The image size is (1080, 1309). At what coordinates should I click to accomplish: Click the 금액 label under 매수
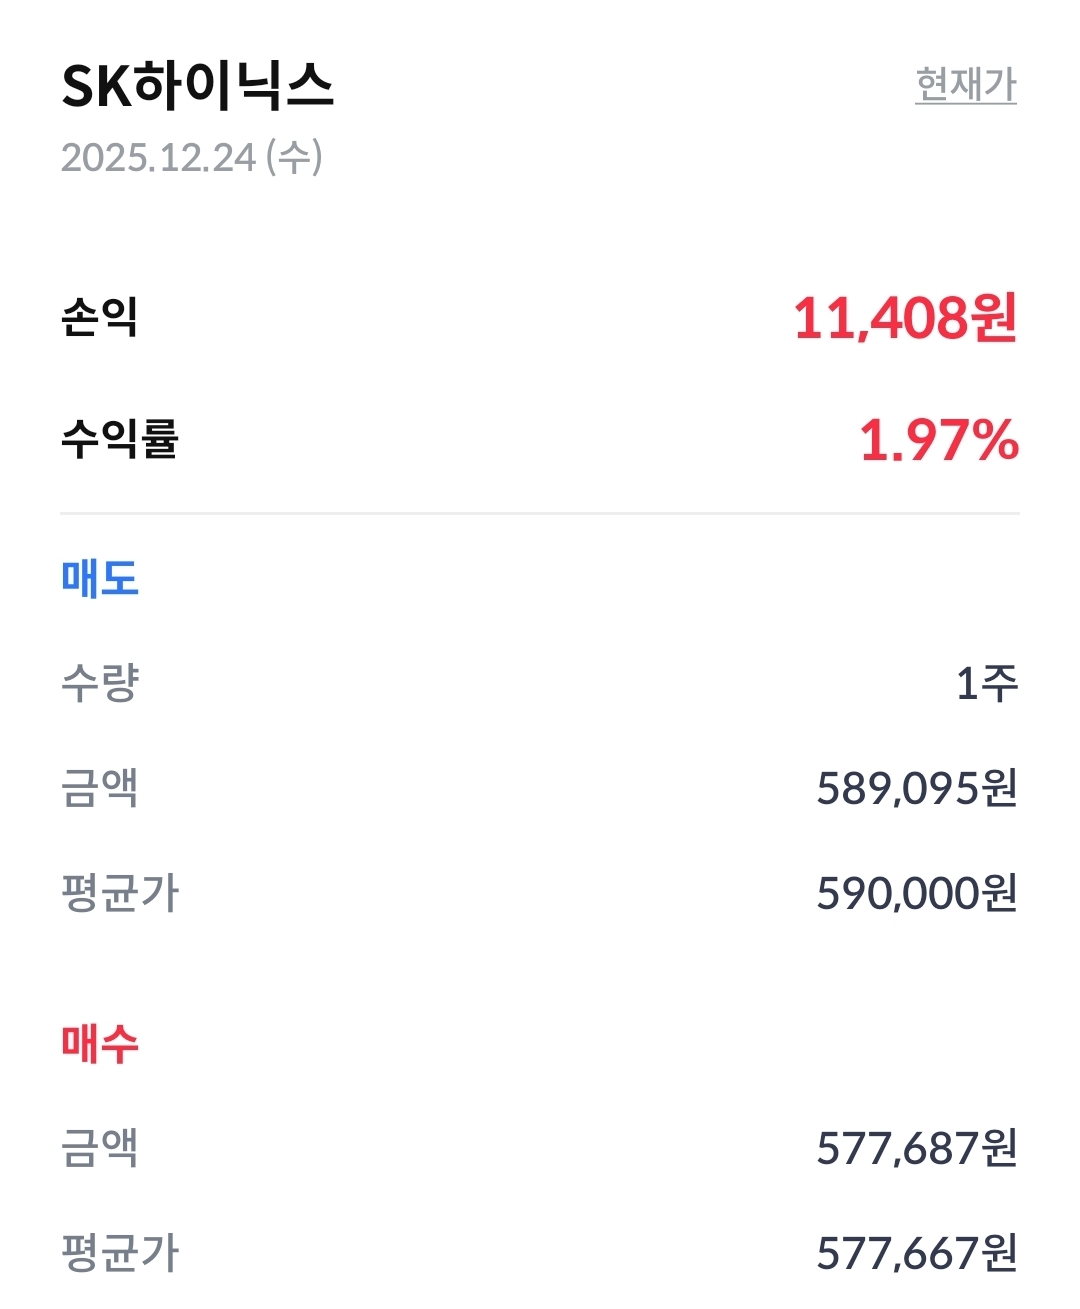(99, 1148)
